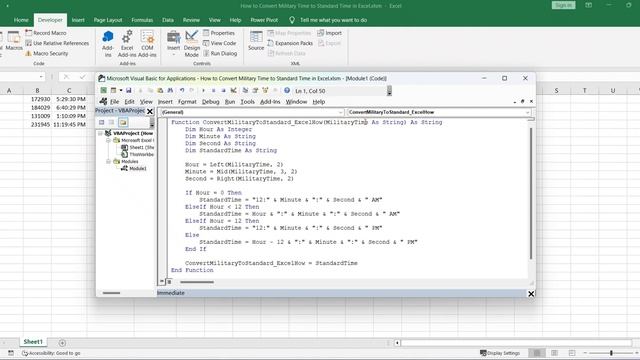Click Run Dialog in the Controls group
The width and height of the screenshot is (640, 360).
coord(220,53)
